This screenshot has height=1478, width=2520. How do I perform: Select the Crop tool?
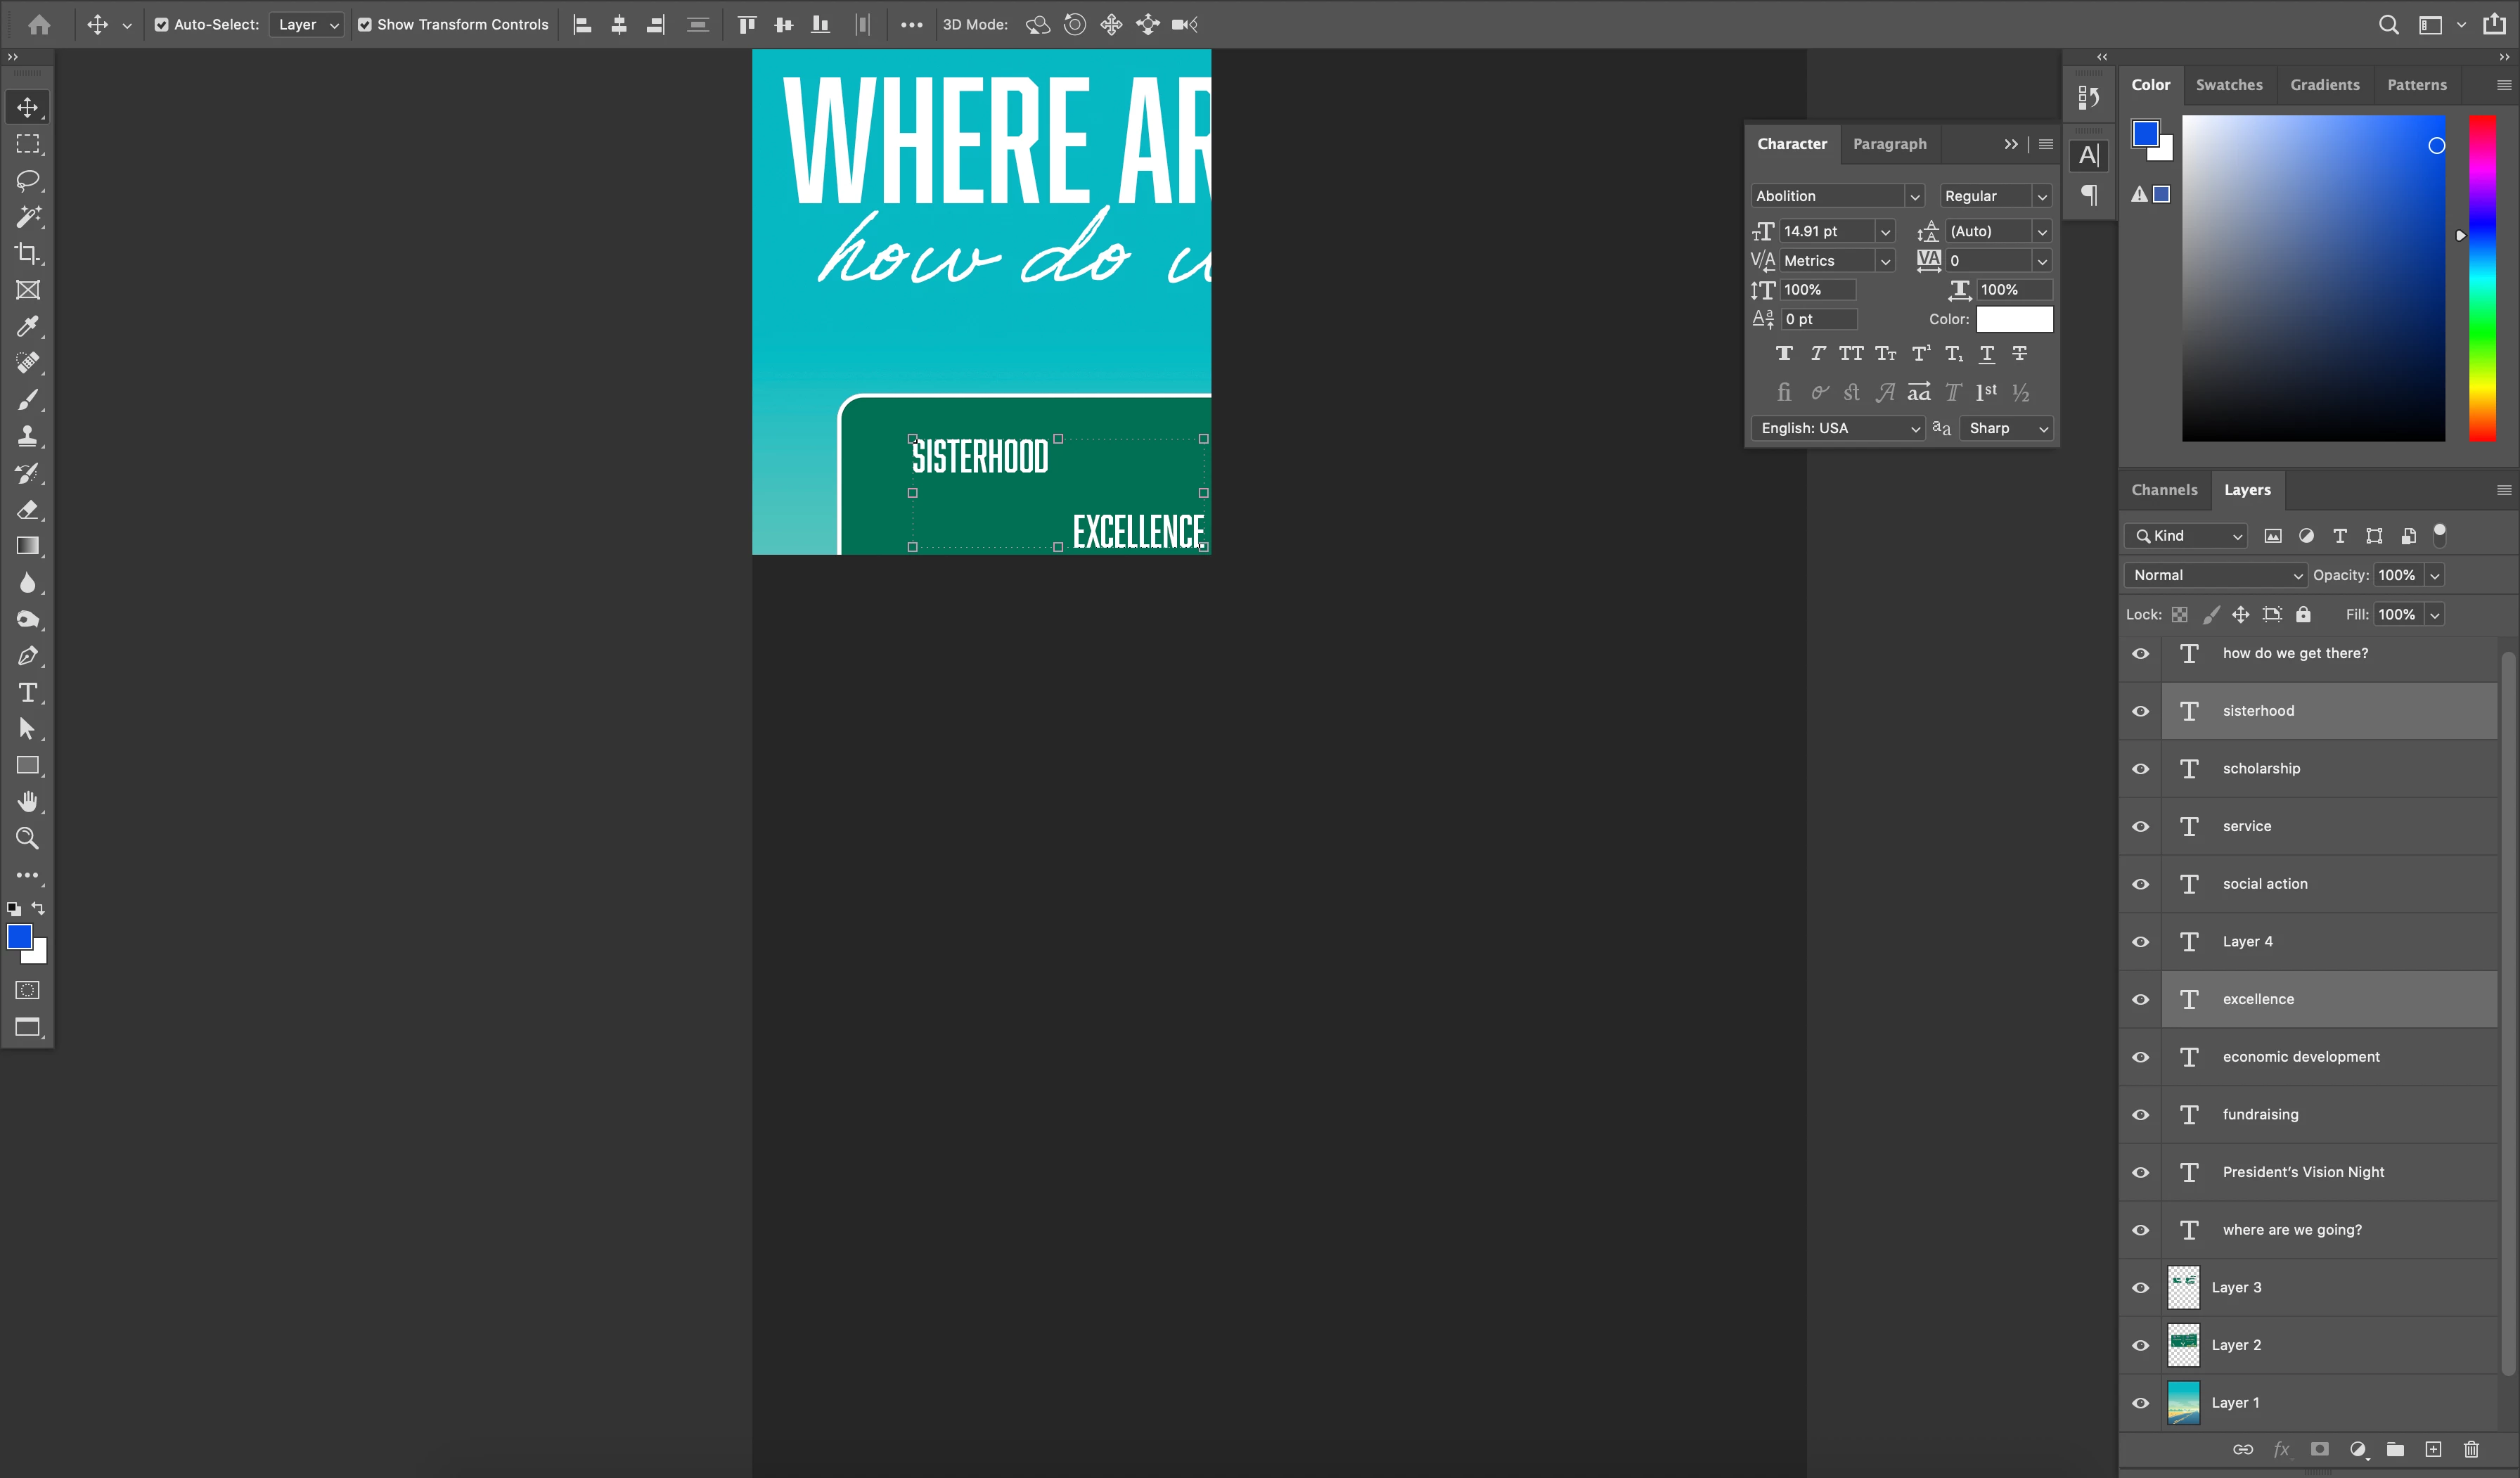tap(27, 253)
